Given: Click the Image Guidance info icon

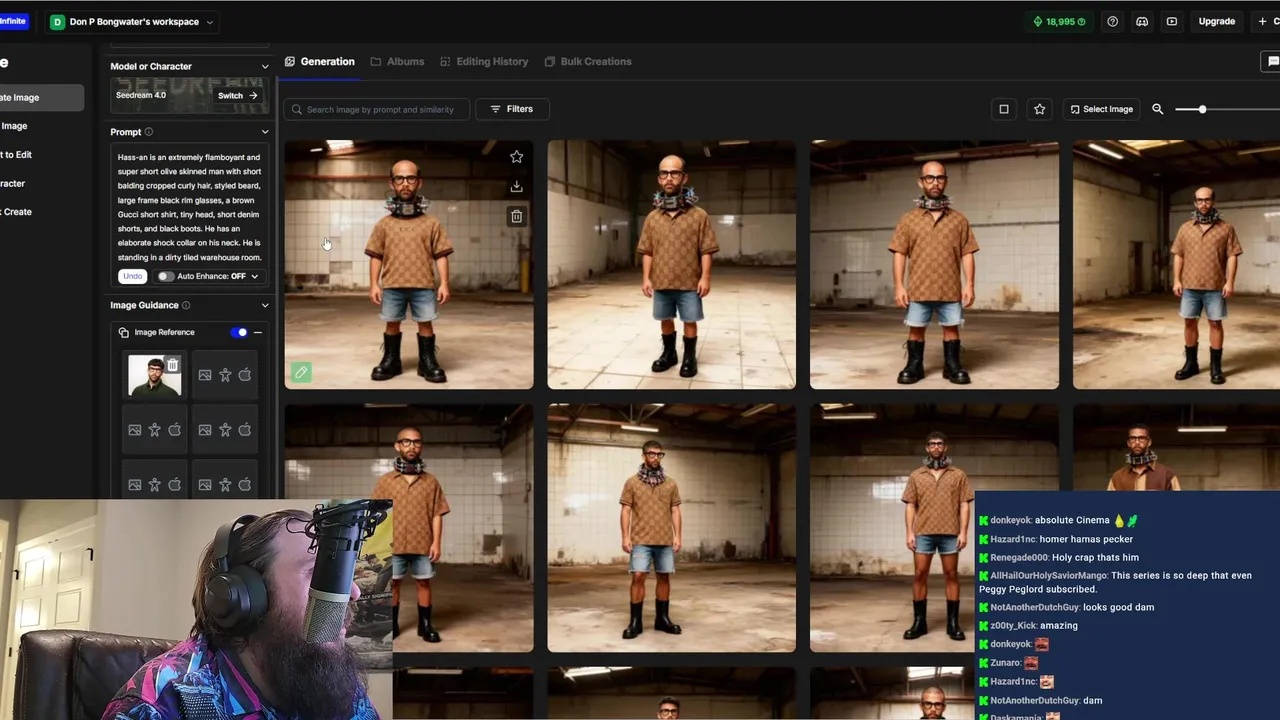Looking at the screenshot, I should tap(186, 305).
